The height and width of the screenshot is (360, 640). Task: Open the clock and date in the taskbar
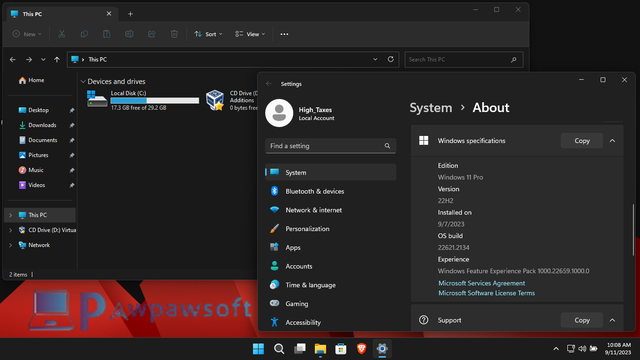point(619,349)
